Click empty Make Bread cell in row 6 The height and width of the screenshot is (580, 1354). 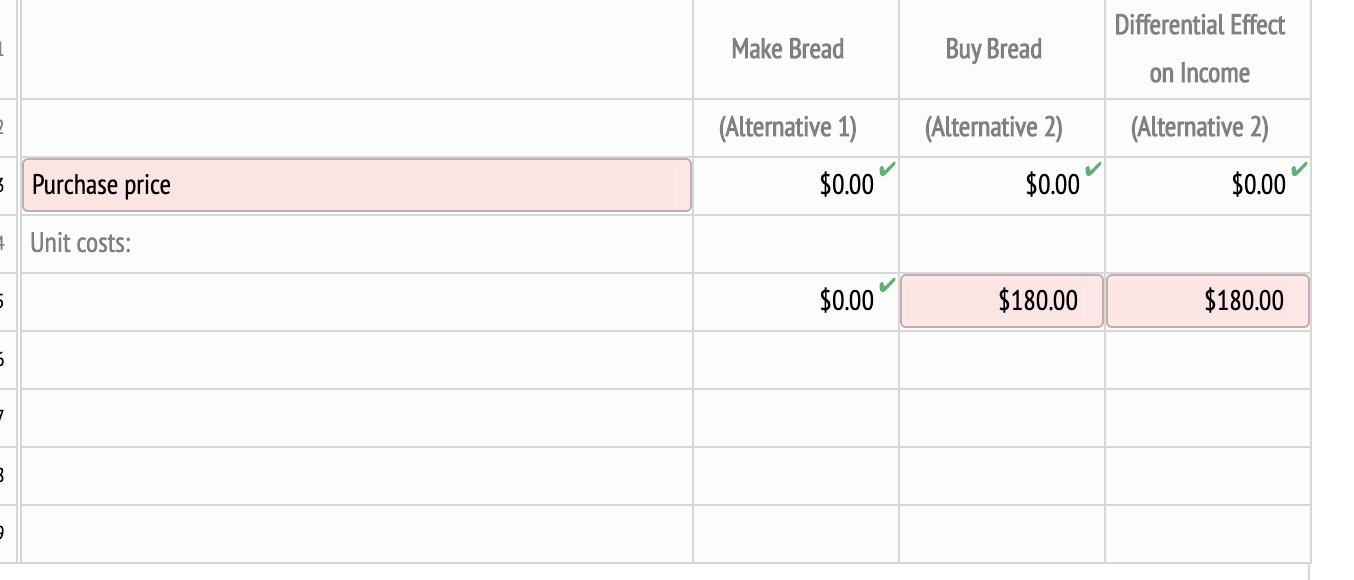point(795,360)
